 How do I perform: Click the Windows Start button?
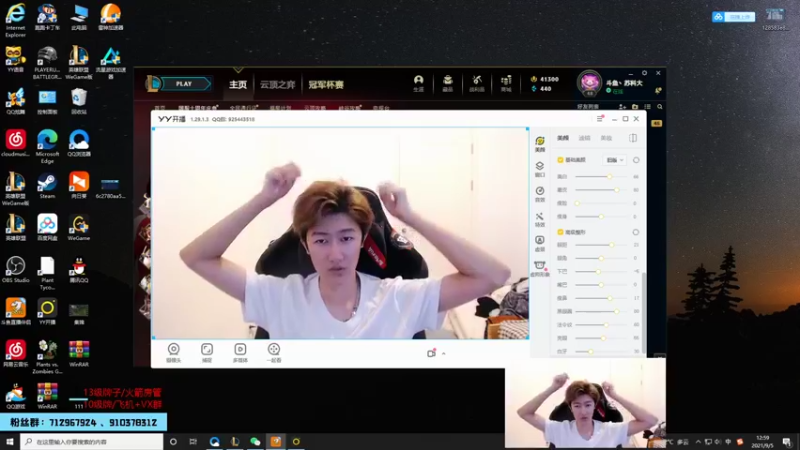pyautogui.click(x=10, y=441)
